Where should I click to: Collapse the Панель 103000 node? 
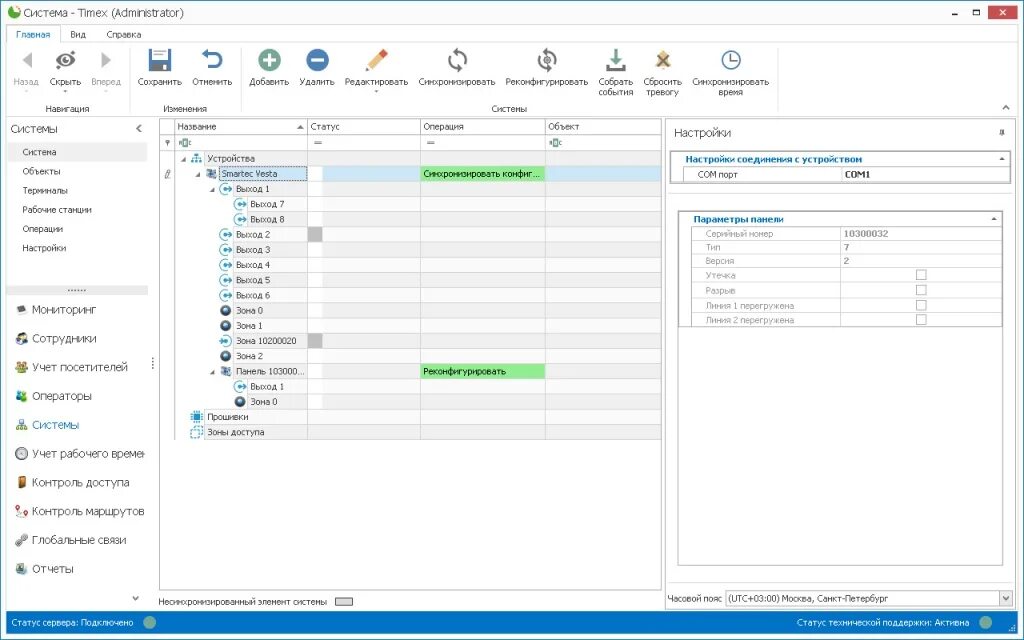(212, 372)
